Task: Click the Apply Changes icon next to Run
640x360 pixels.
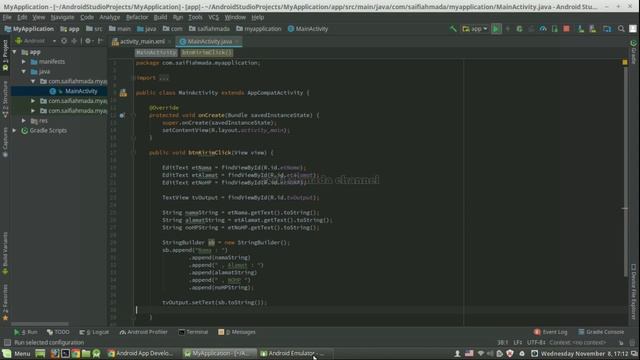Action: click(x=508, y=29)
